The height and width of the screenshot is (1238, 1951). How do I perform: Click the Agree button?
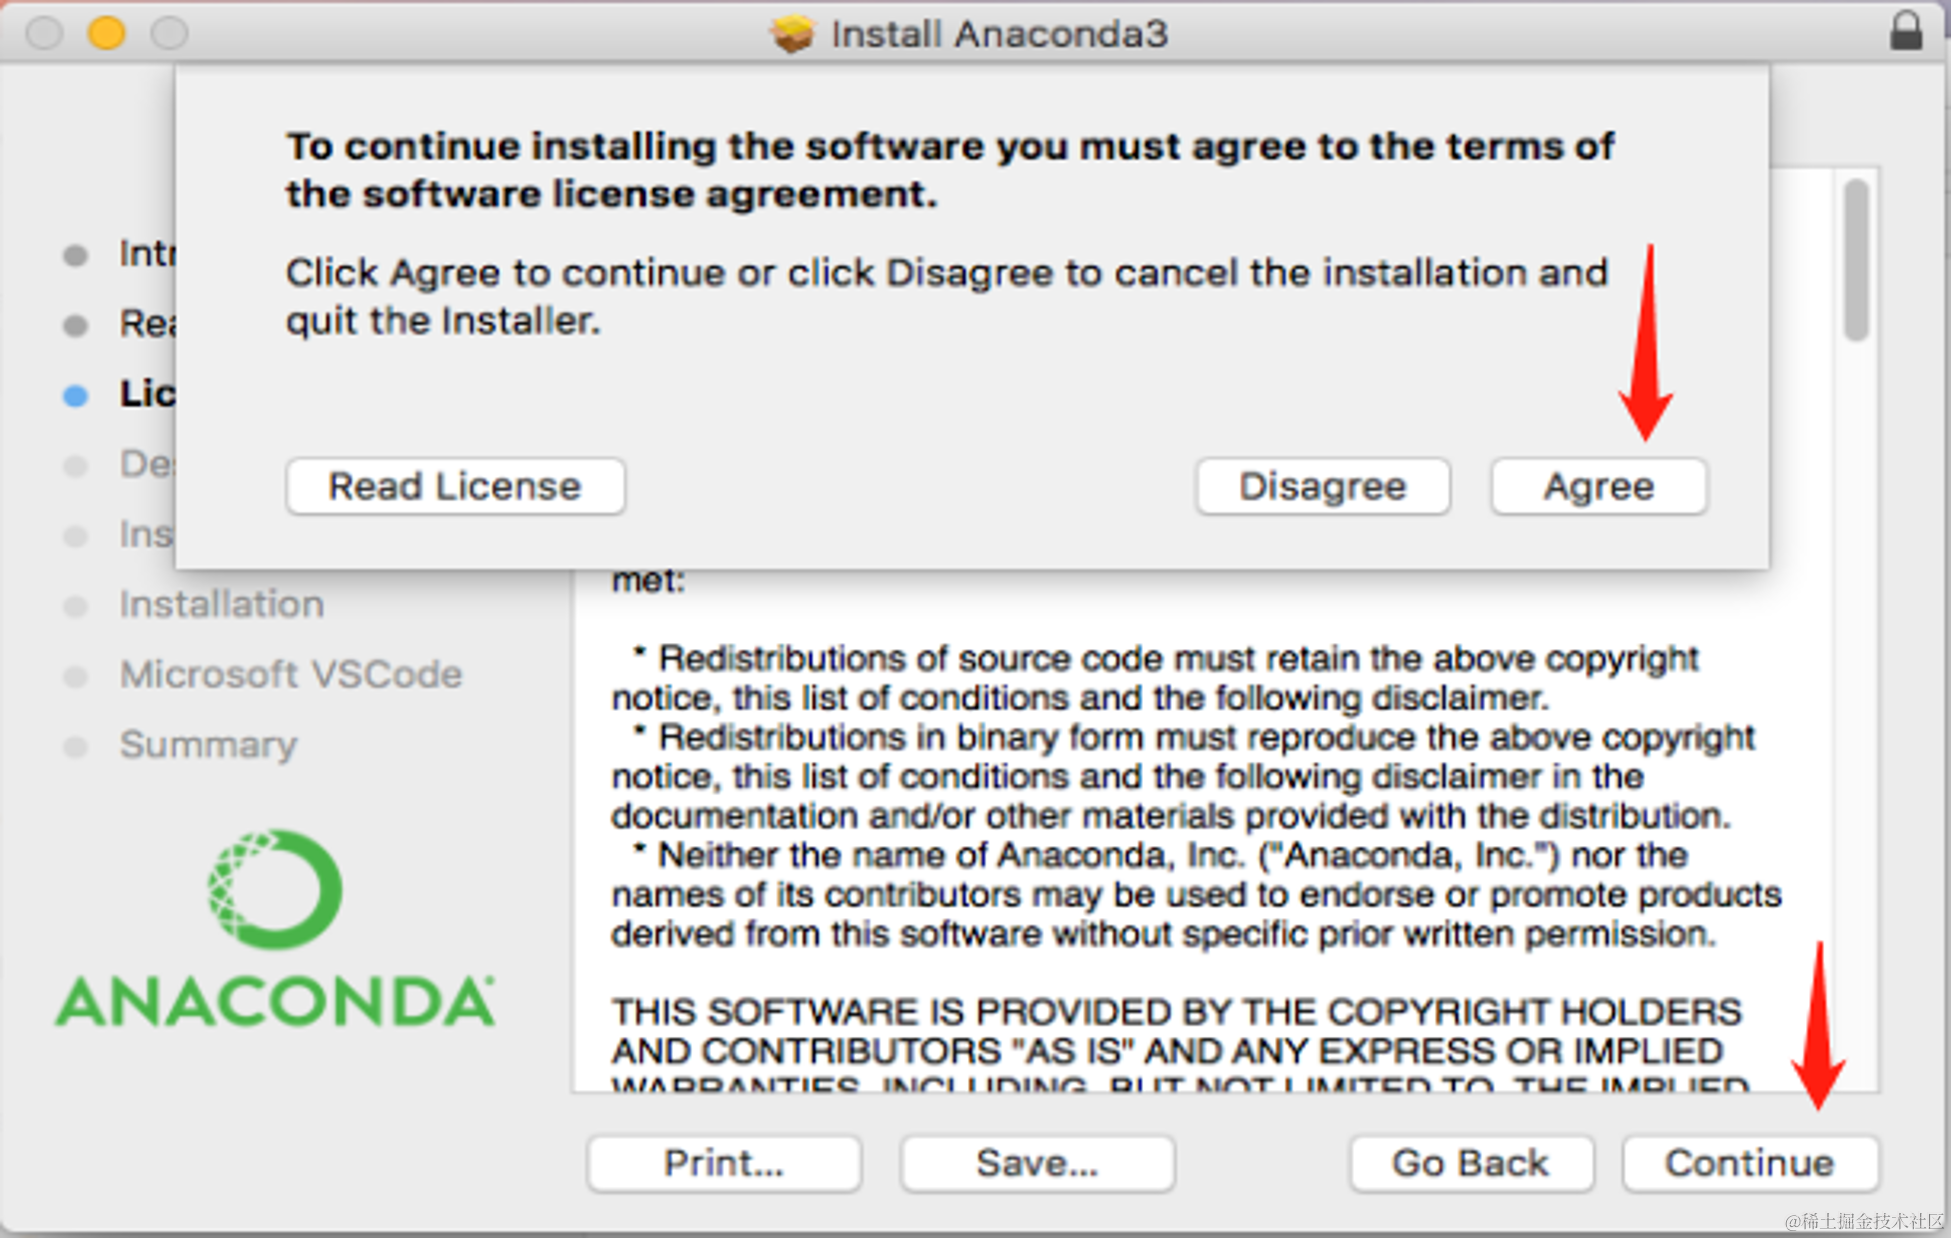pyautogui.click(x=1598, y=487)
